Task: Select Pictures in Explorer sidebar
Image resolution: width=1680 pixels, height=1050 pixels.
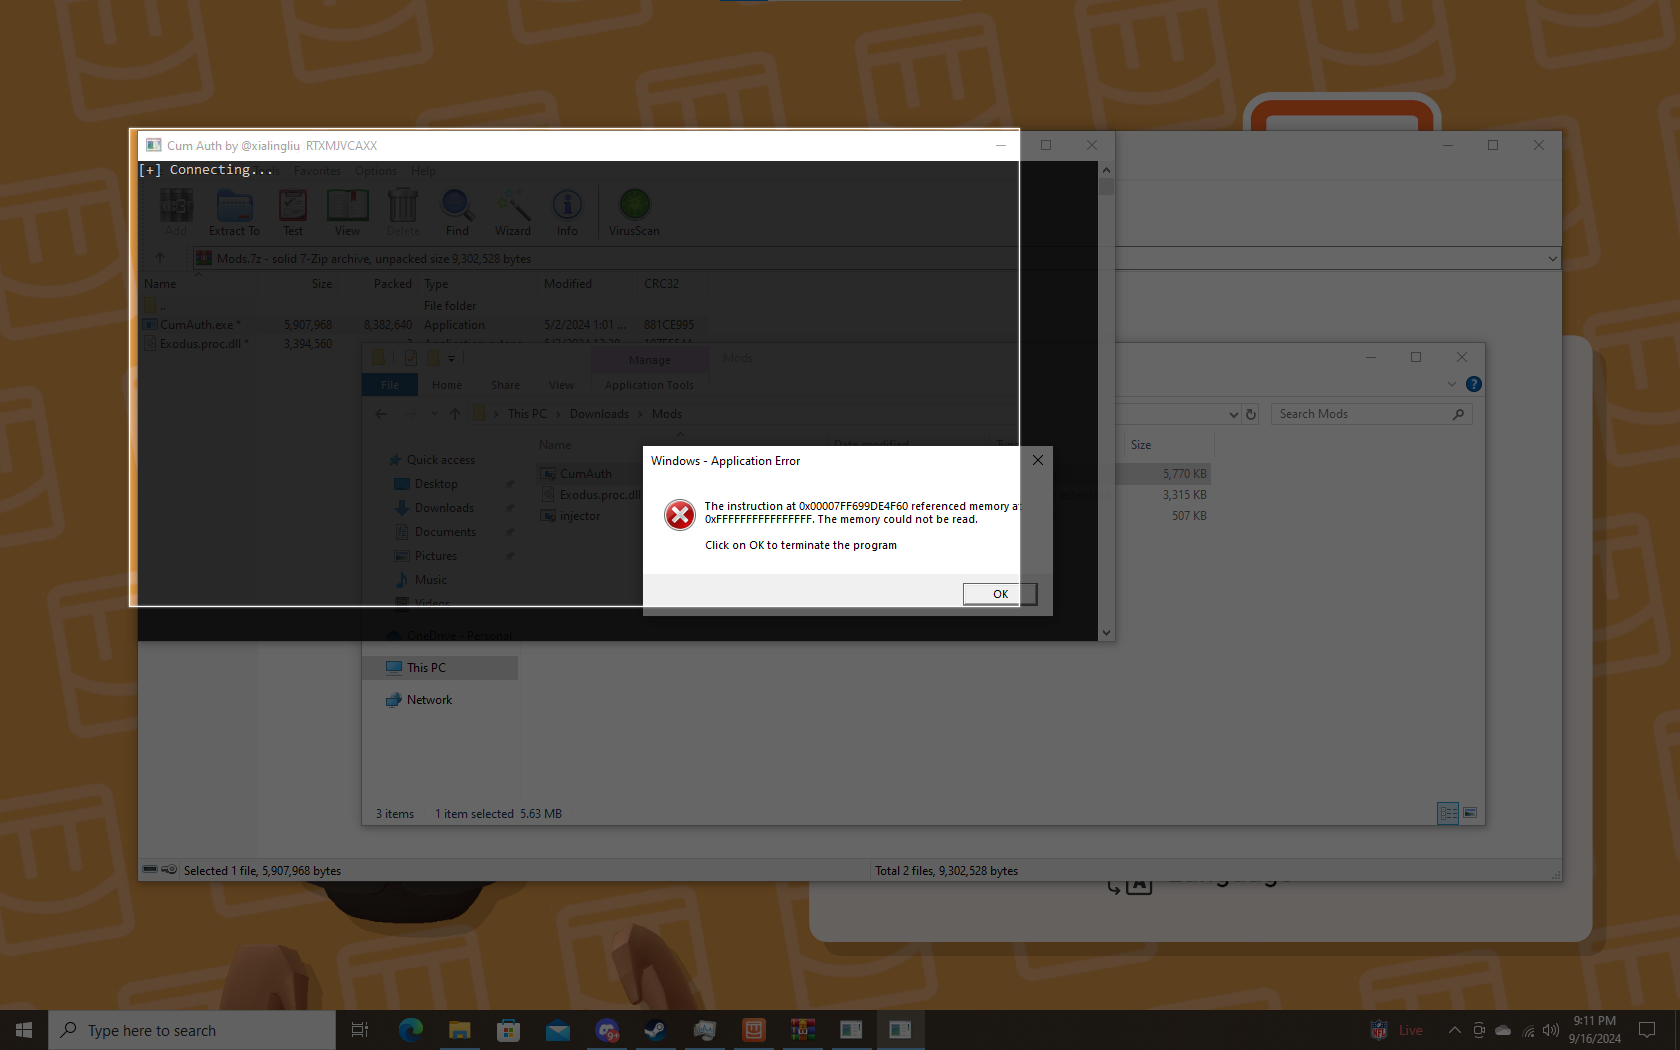Action: tap(436, 556)
